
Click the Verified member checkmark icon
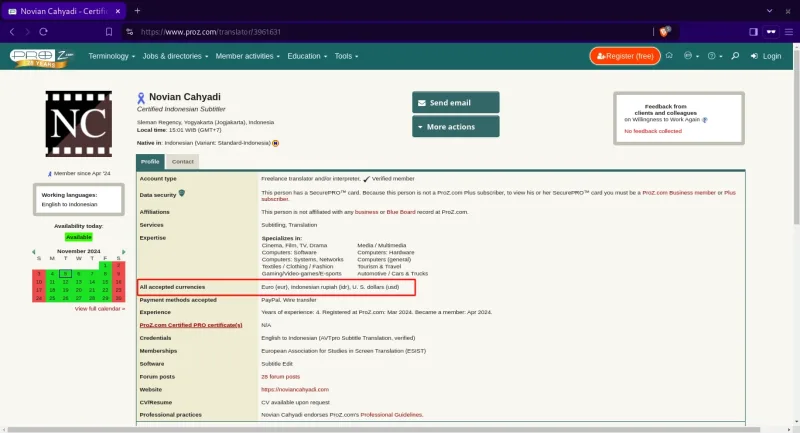point(366,179)
